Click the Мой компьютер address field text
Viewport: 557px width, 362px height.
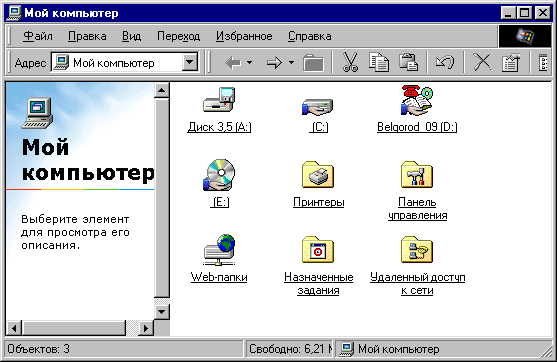114,63
